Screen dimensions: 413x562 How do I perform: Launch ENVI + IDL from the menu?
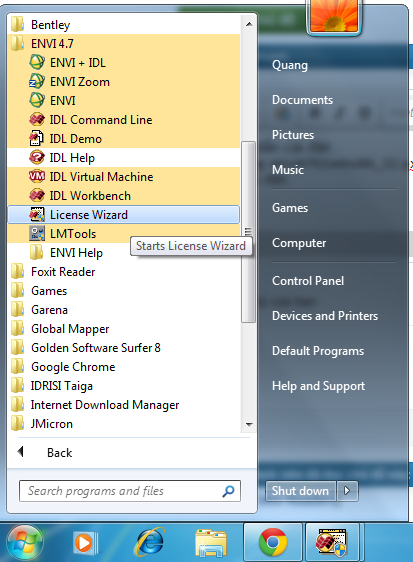coord(123,63)
